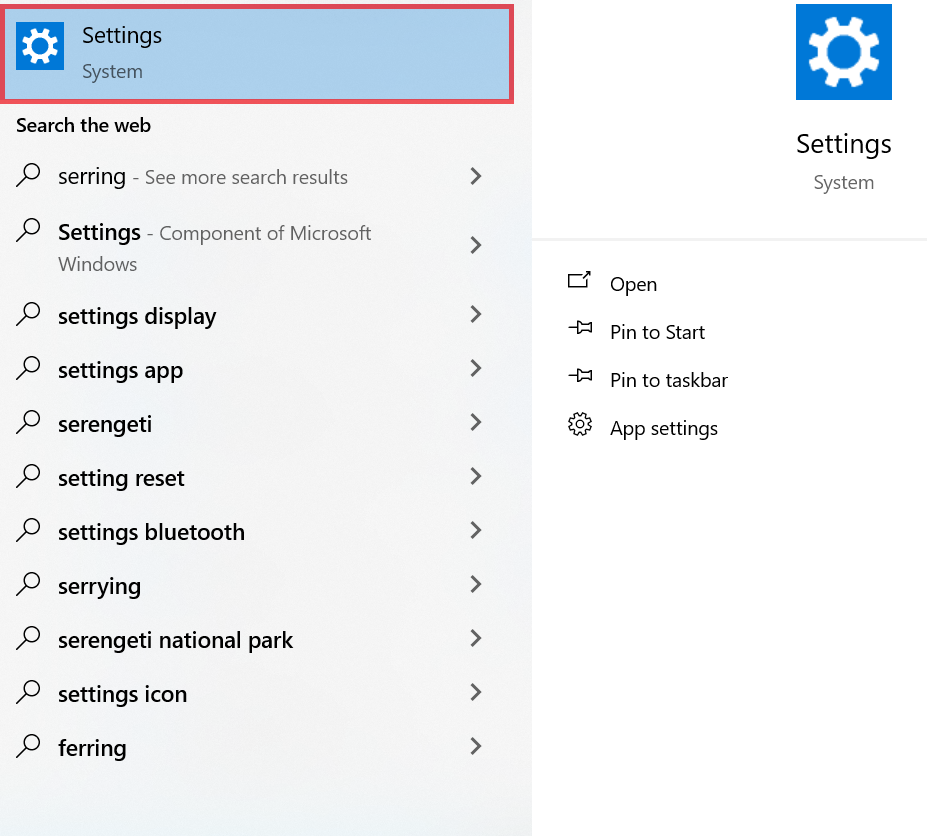Click the Settings gear icon in best match
The height and width of the screenshot is (836, 927).
[x=40, y=46]
